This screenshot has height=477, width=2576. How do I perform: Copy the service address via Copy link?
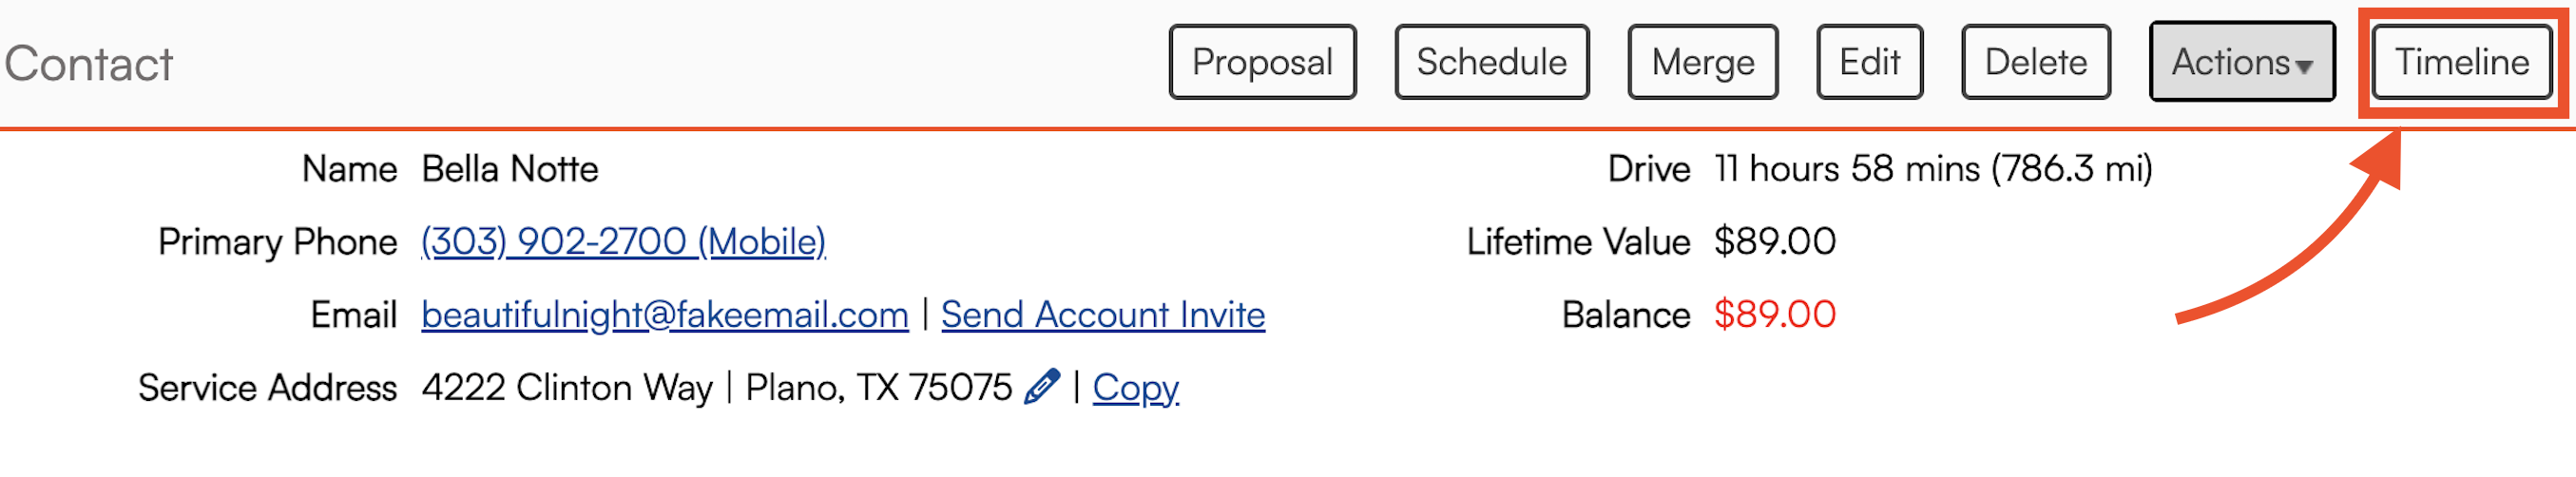[1135, 387]
